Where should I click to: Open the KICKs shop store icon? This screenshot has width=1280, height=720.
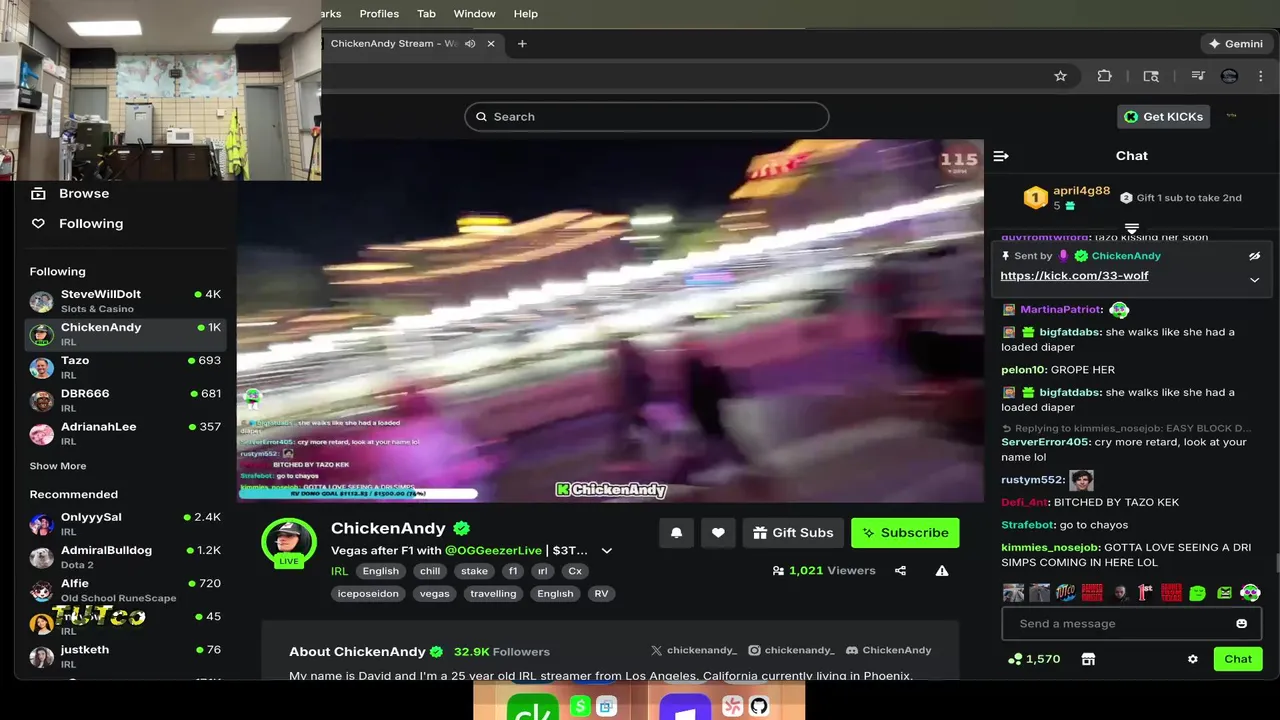tap(1088, 659)
